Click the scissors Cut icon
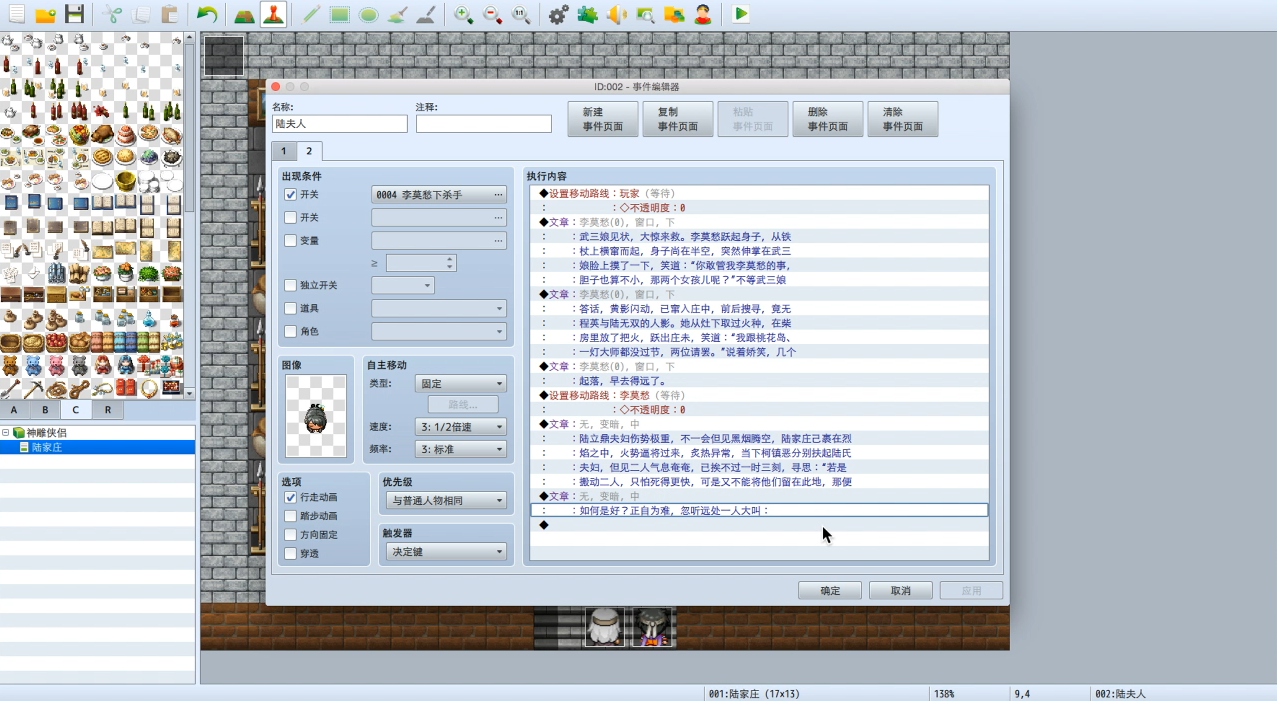This screenshot has height=701, width=1277. click(112, 14)
